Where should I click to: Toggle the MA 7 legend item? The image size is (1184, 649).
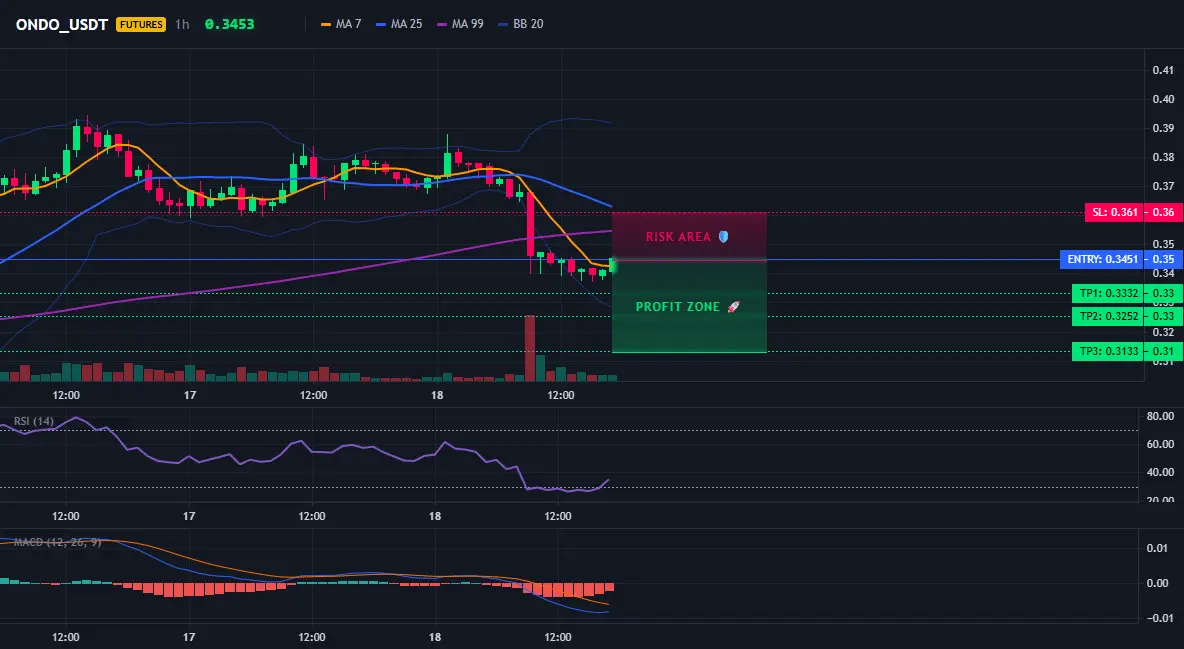tap(341, 24)
